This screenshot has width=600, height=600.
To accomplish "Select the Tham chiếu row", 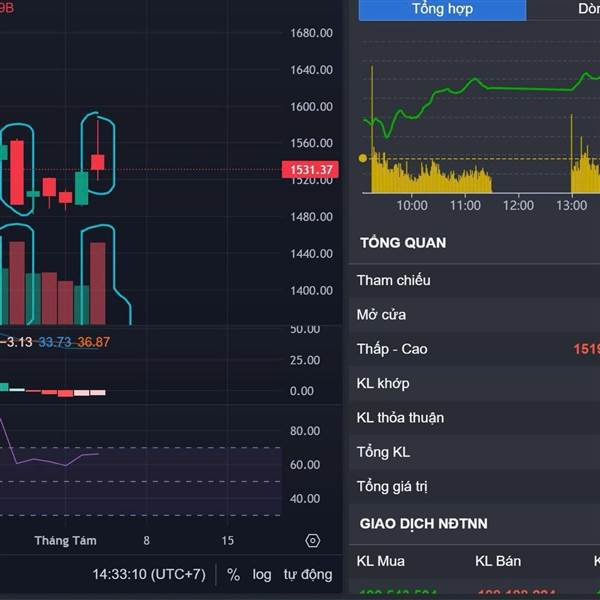I will coord(474,280).
